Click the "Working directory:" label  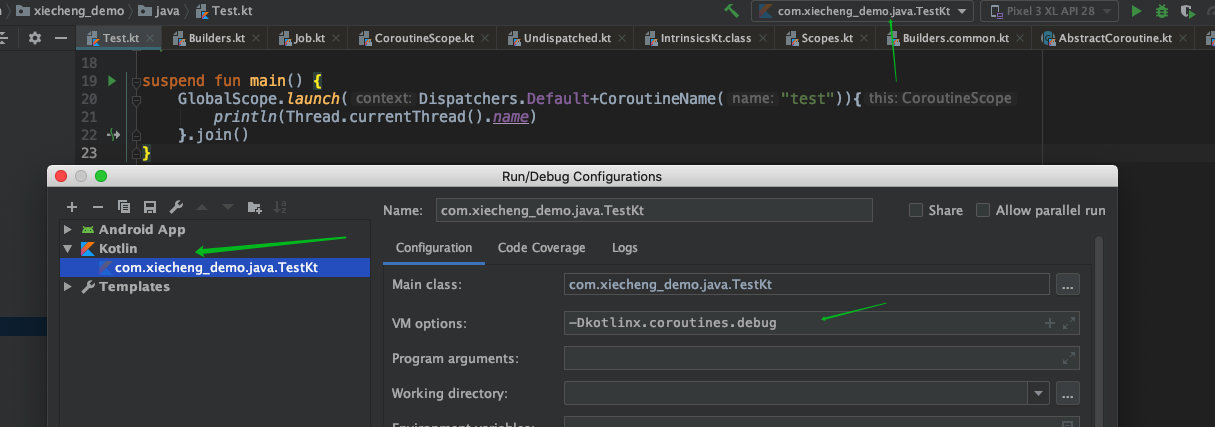450,393
